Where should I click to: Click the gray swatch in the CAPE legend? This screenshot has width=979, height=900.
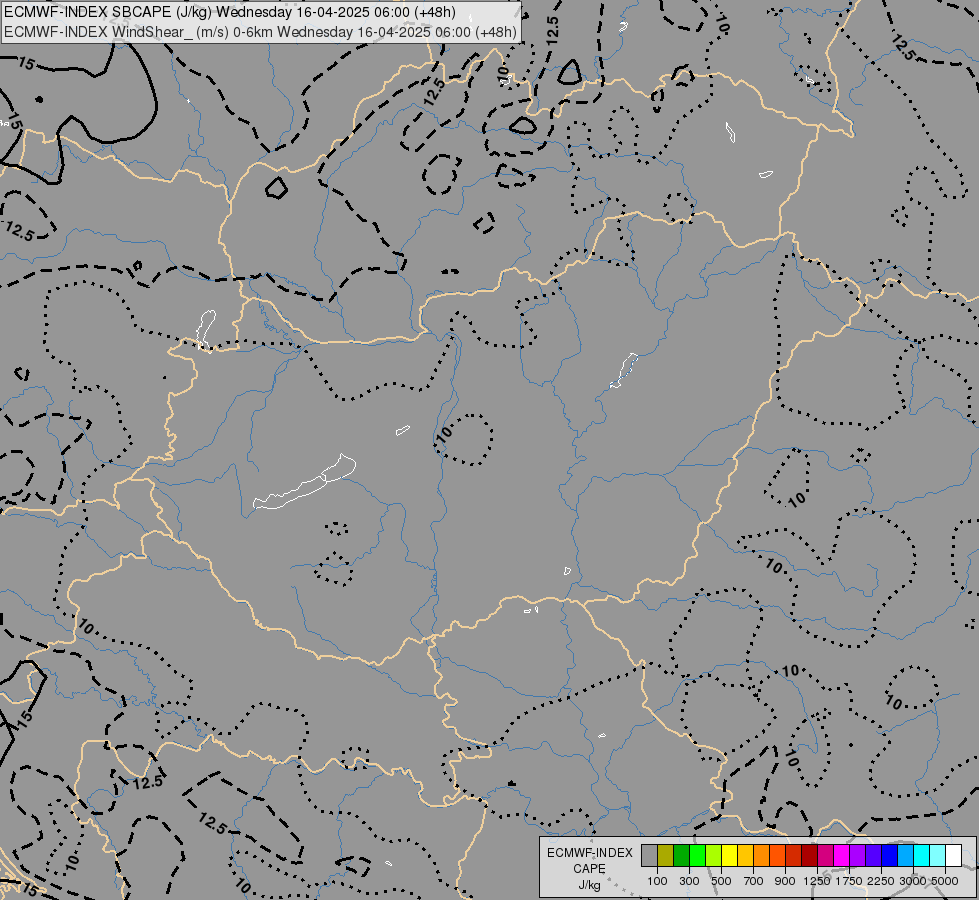point(649,855)
